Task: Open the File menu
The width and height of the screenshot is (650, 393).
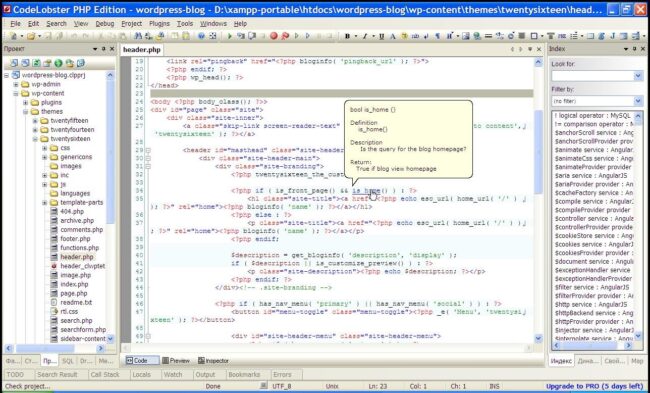Action: (15, 24)
